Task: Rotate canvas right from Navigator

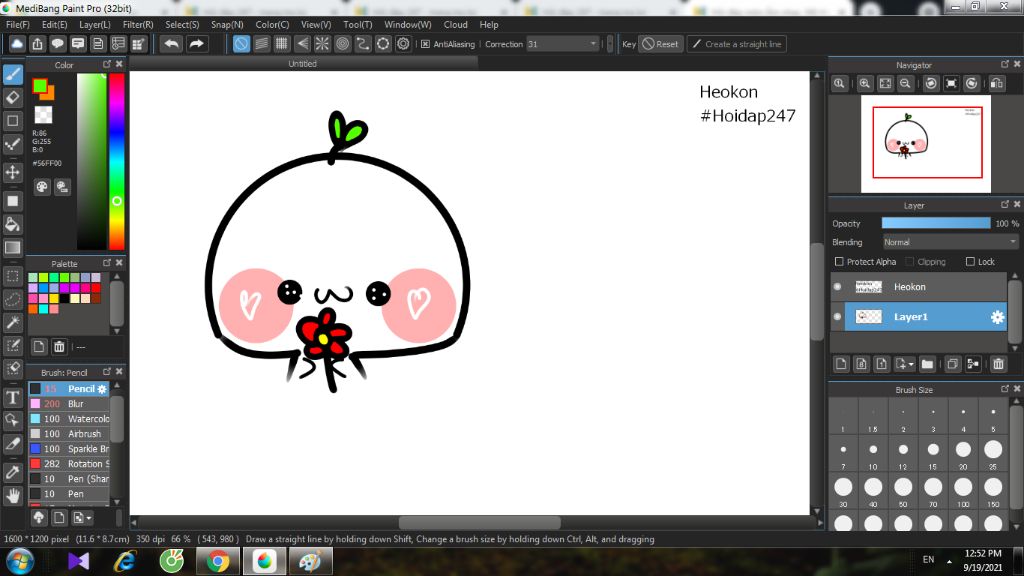Action: click(x=972, y=84)
